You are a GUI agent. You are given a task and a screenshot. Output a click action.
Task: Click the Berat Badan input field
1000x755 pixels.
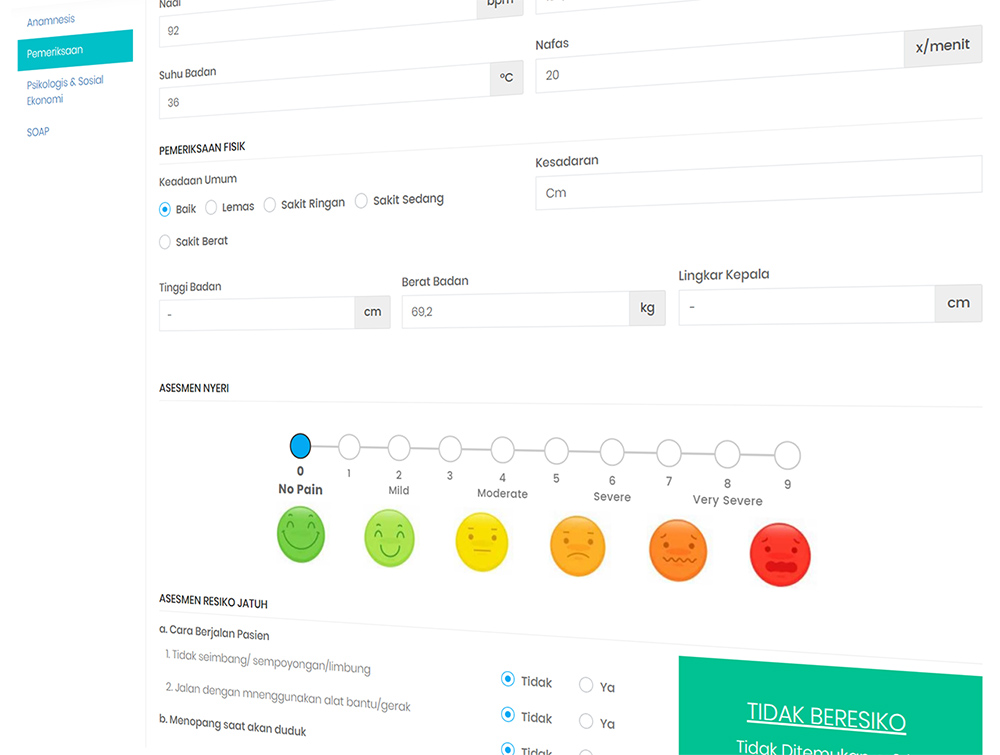coord(515,310)
